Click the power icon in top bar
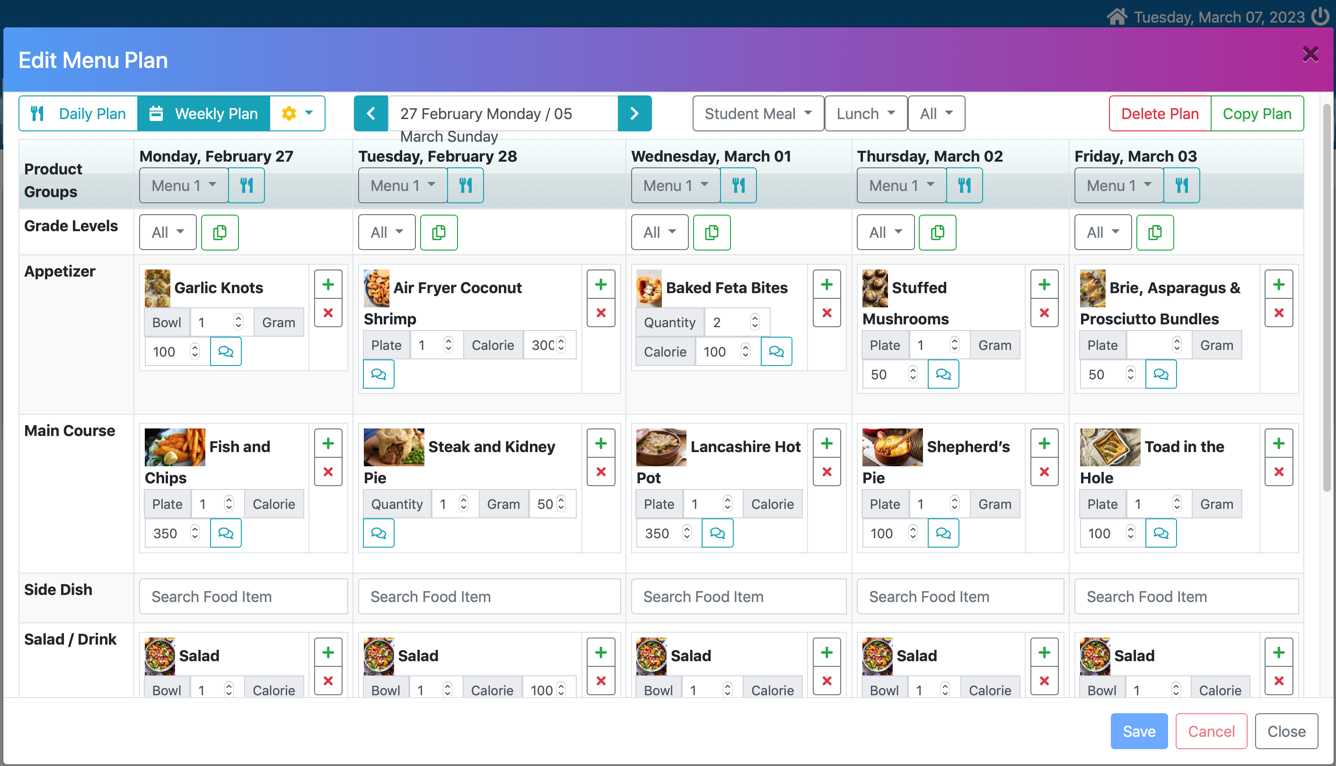This screenshot has width=1336, height=766. click(1321, 17)
